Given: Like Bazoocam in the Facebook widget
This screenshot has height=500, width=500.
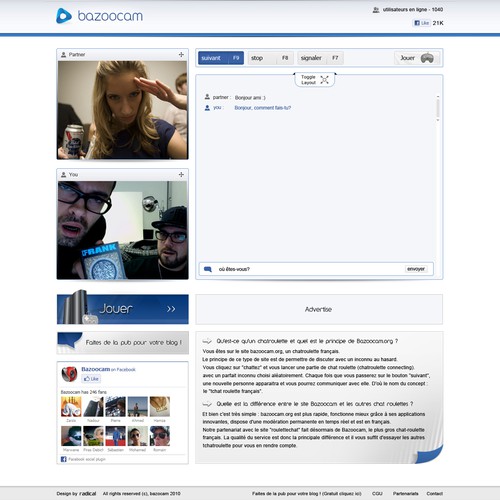Looking at the screenshot, I should pos(91,379).
